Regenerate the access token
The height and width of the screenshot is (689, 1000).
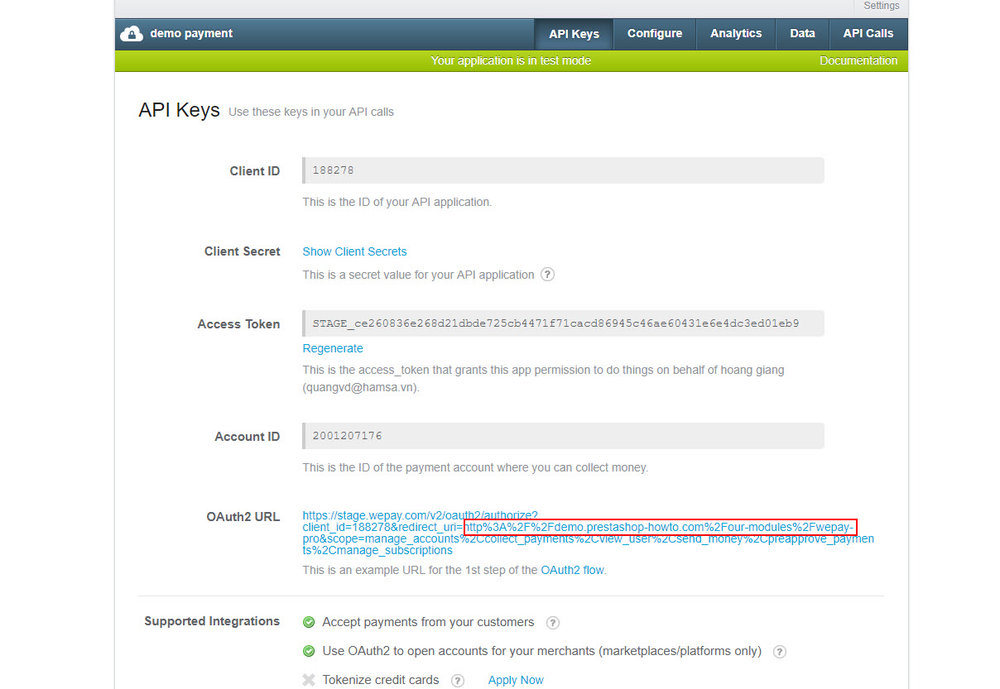tap(332, 348)
